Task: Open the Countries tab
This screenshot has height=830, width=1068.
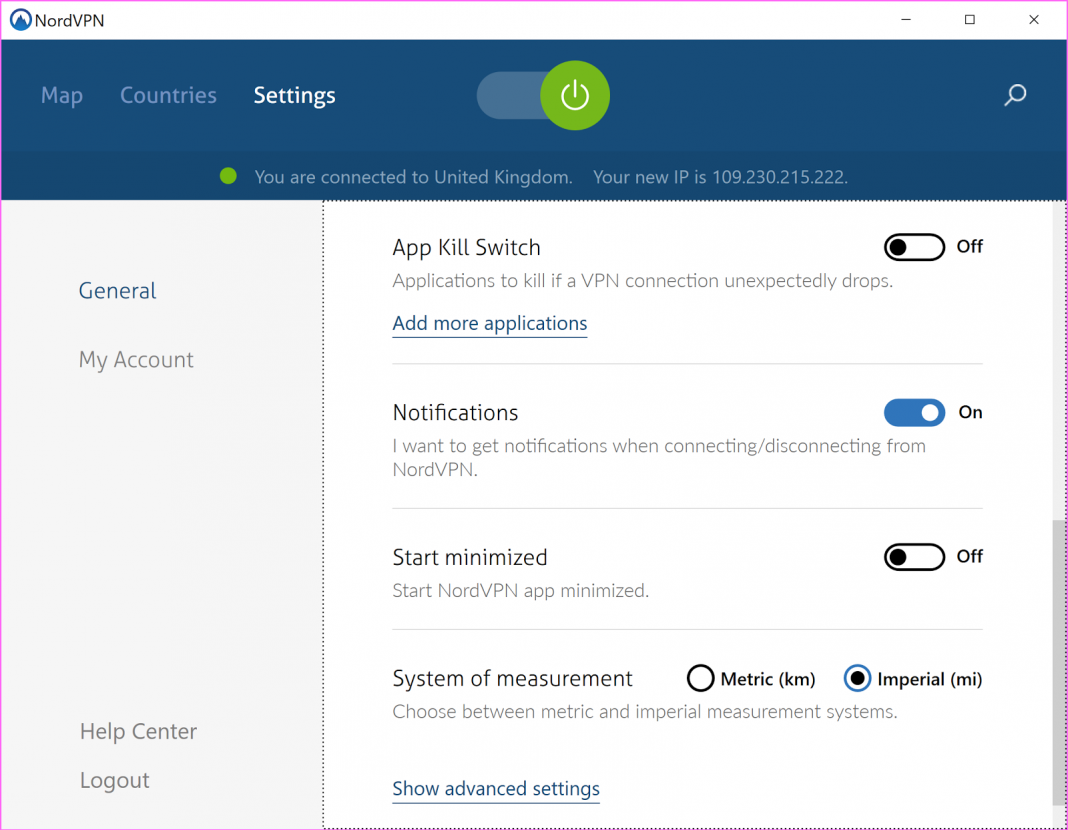Action: [x=168, y=95]
